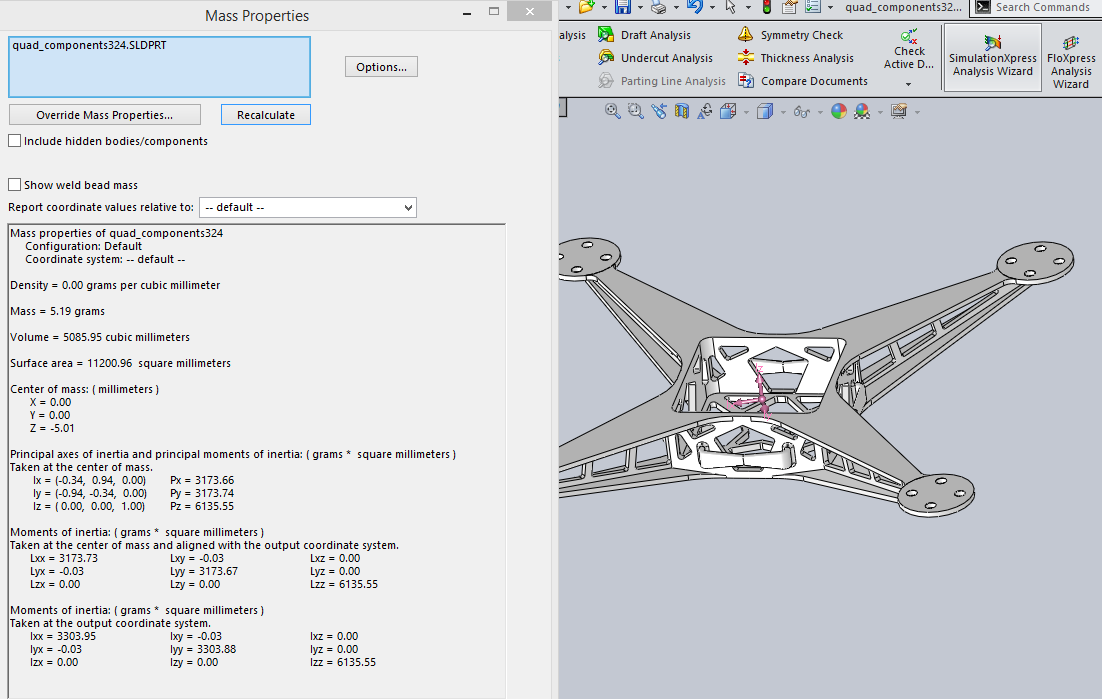
Task: Choose the Select cursor tool icon
Action: (x=731, y=7)
